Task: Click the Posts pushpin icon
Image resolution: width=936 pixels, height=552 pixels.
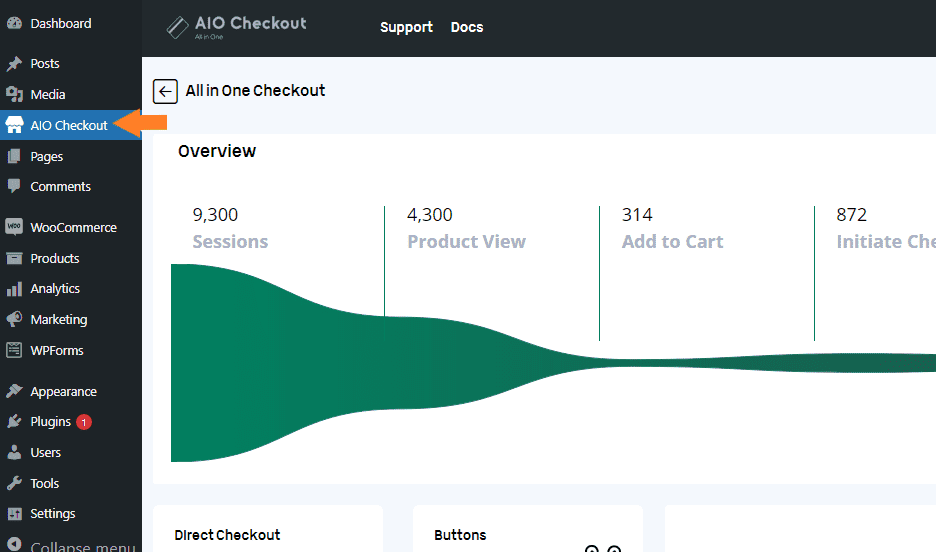Action: click(x=14, y=63)
